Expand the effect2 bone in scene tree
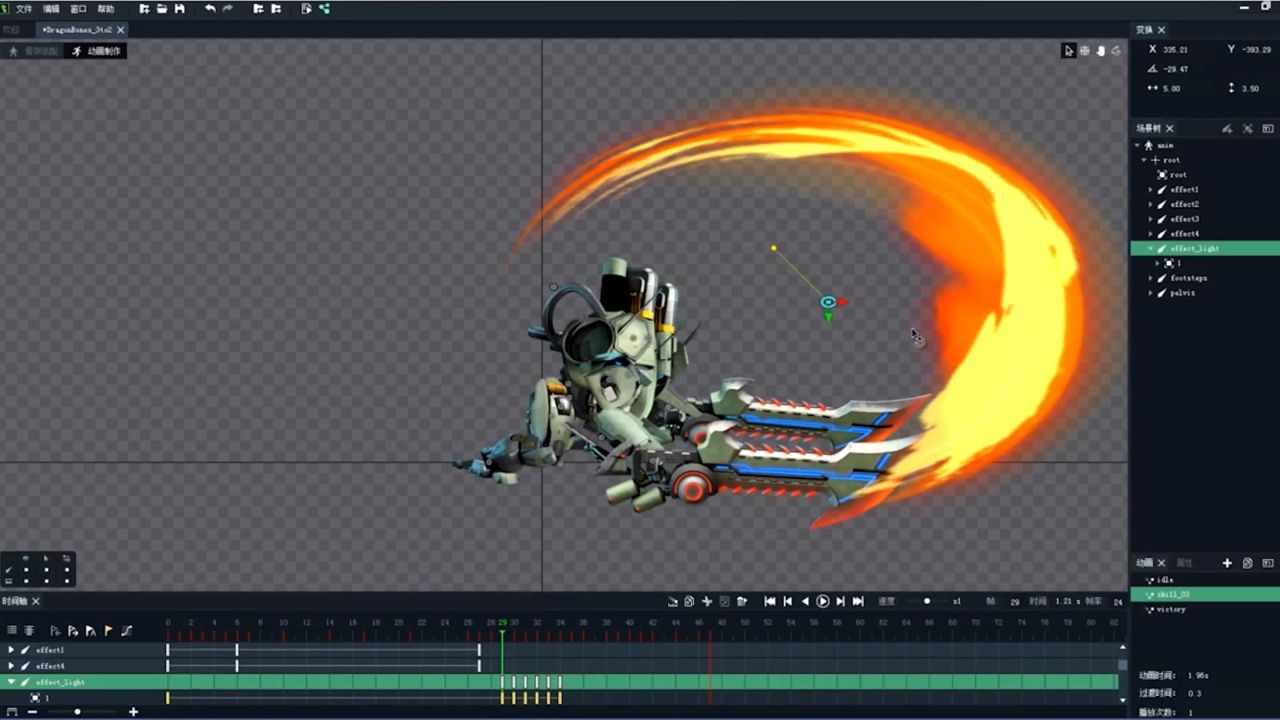The height and width of the screenshot is (720, 1280). pos(1150,204)
